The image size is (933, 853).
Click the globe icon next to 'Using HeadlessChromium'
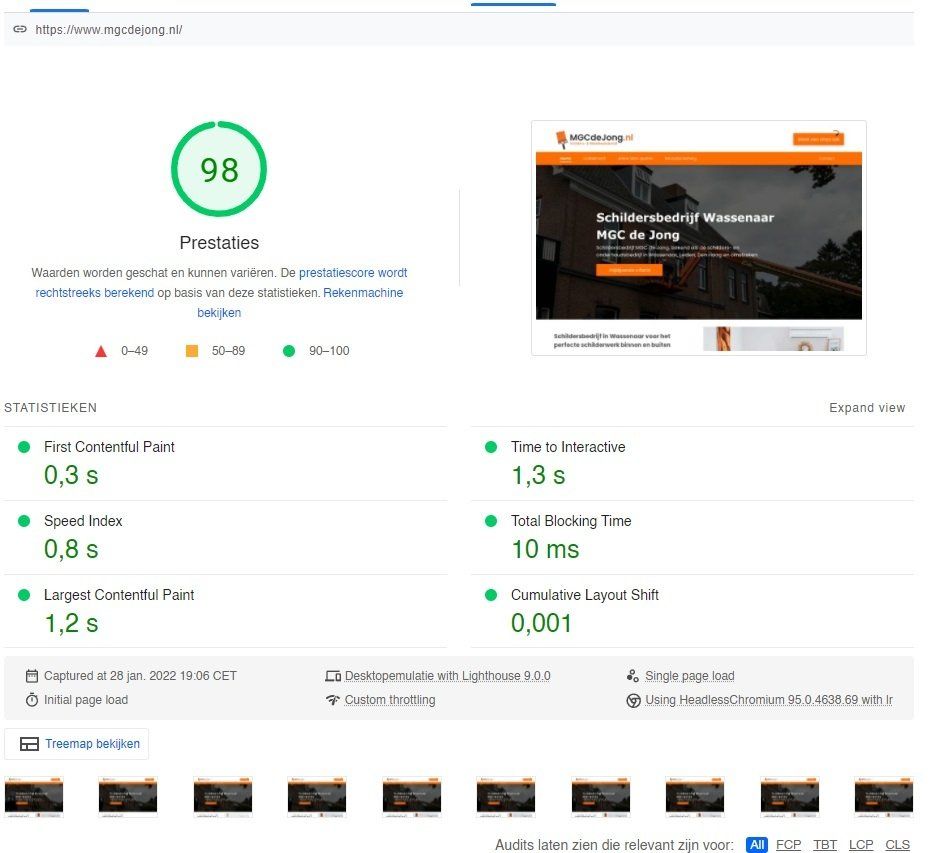point(633,700)
